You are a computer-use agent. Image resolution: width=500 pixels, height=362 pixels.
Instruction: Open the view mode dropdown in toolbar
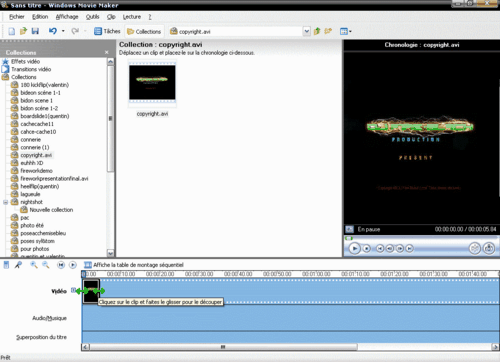coord(346,31)
